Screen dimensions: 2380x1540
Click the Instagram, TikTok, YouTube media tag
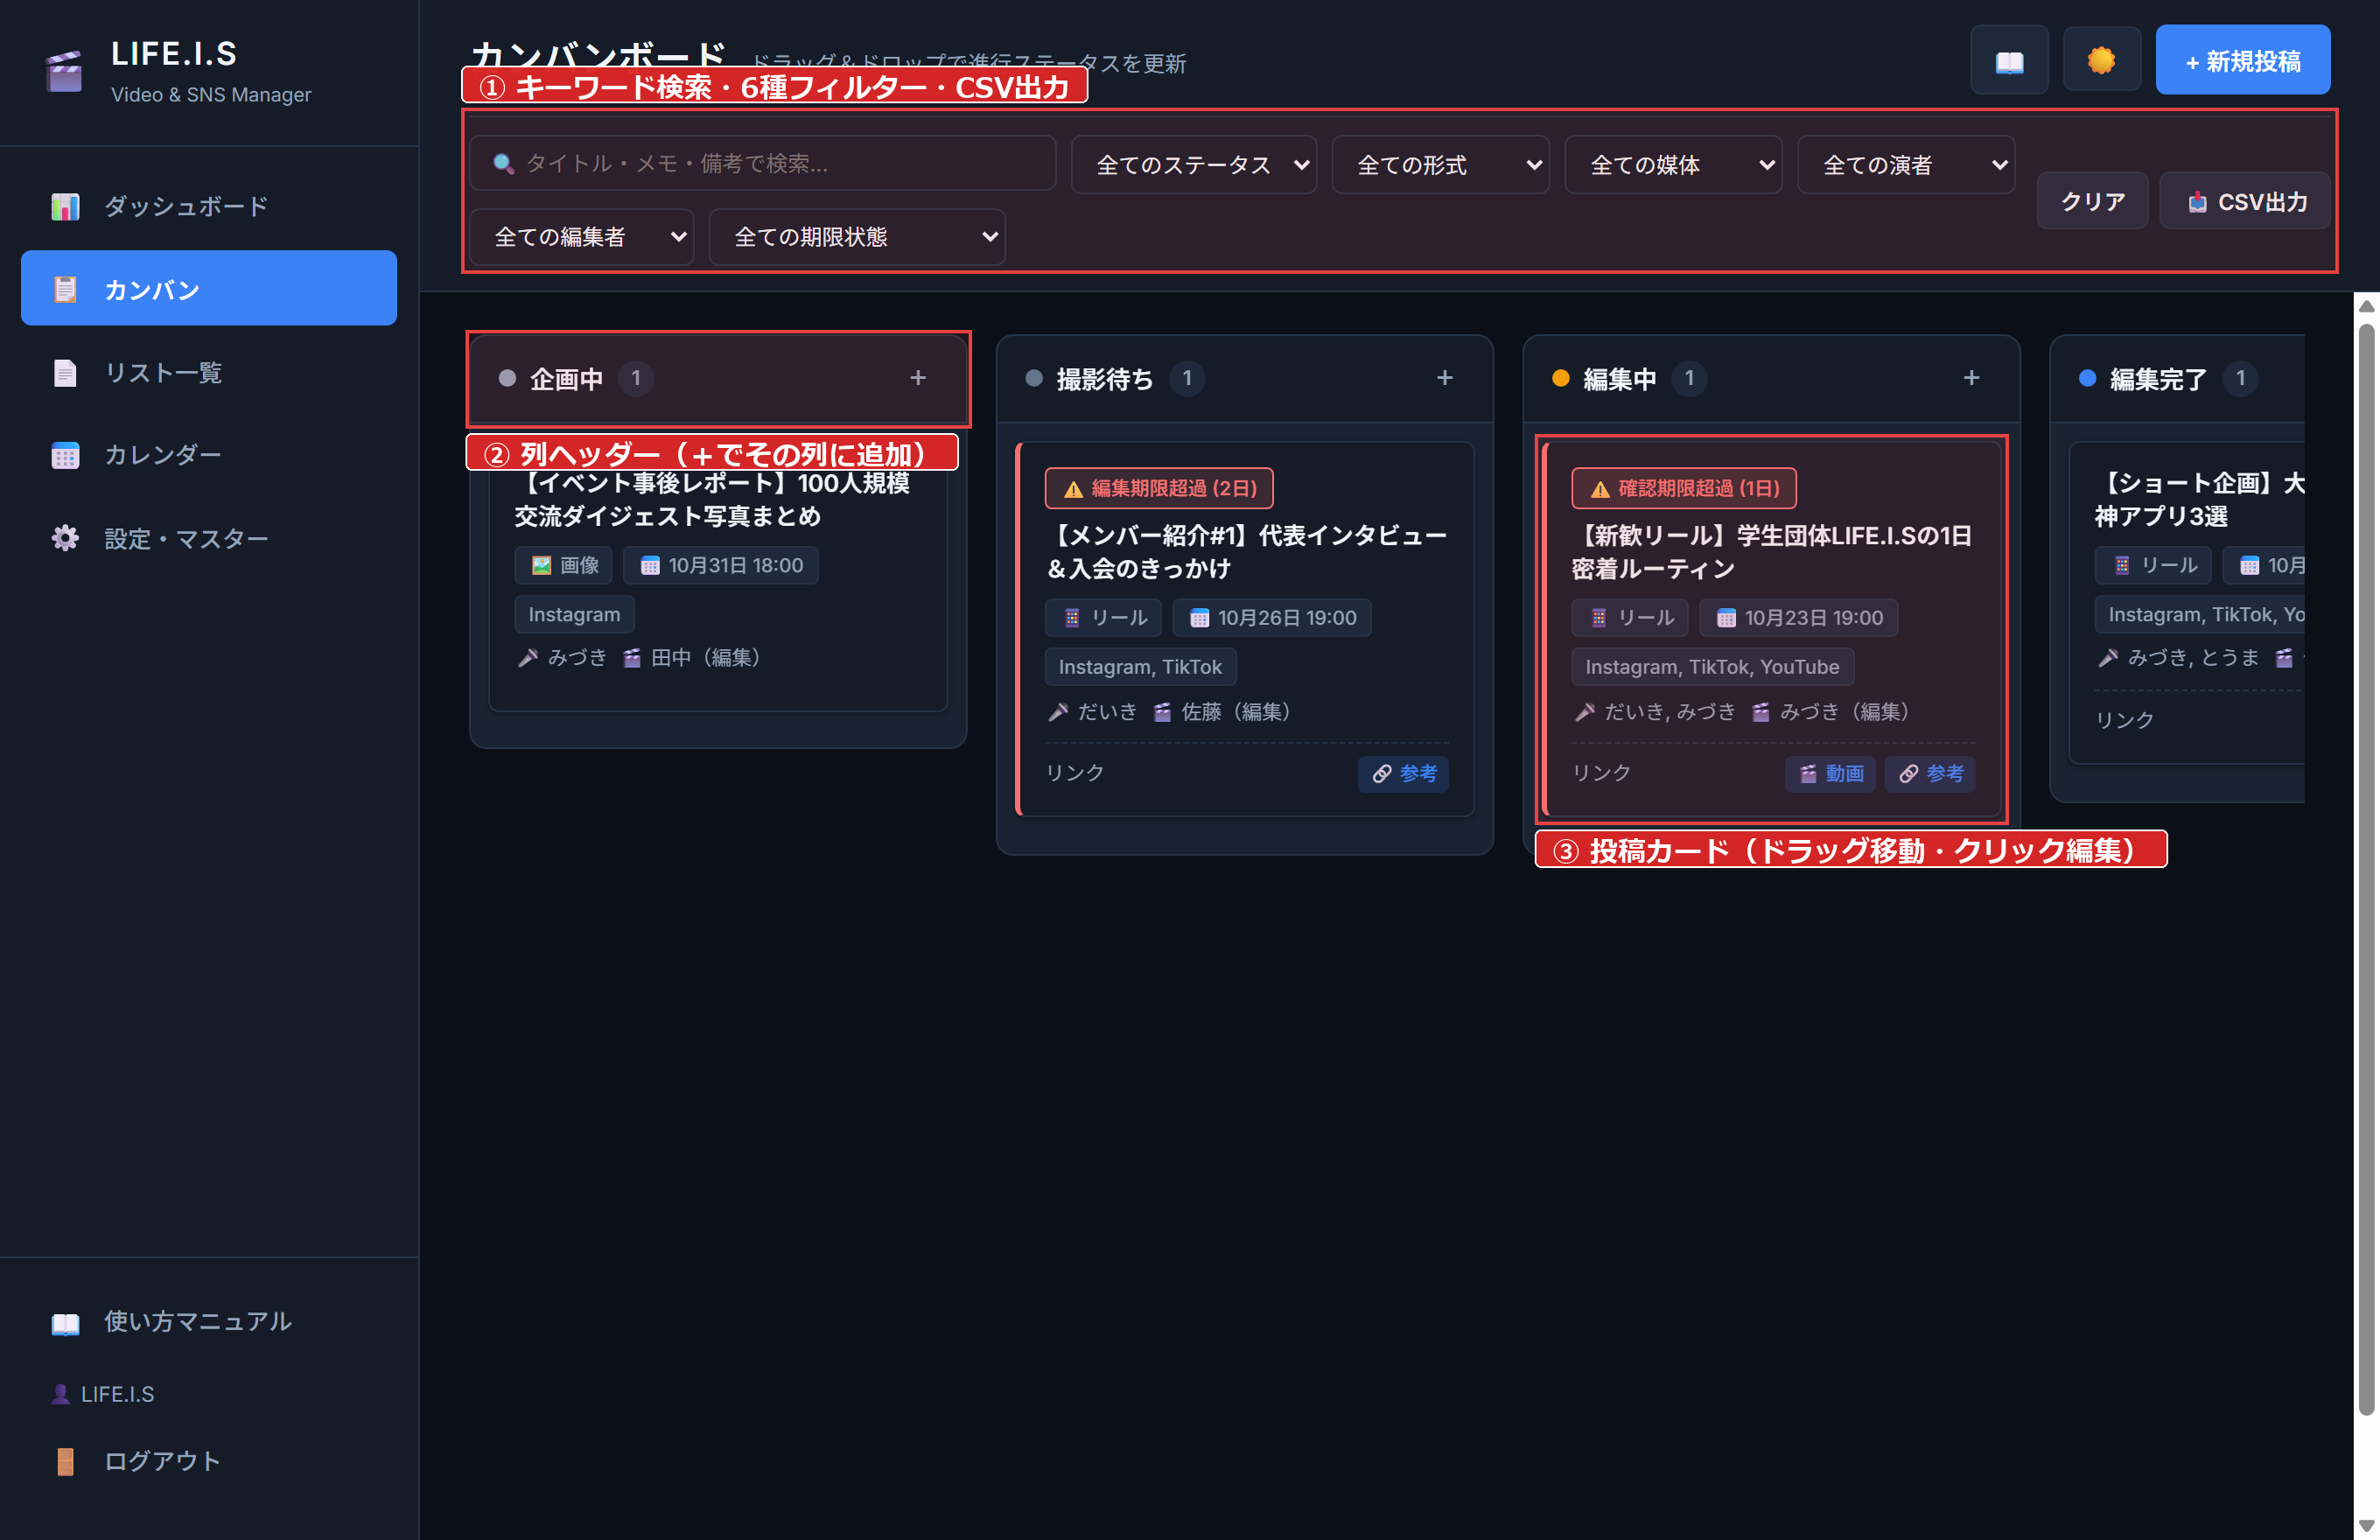point(1712,667)
